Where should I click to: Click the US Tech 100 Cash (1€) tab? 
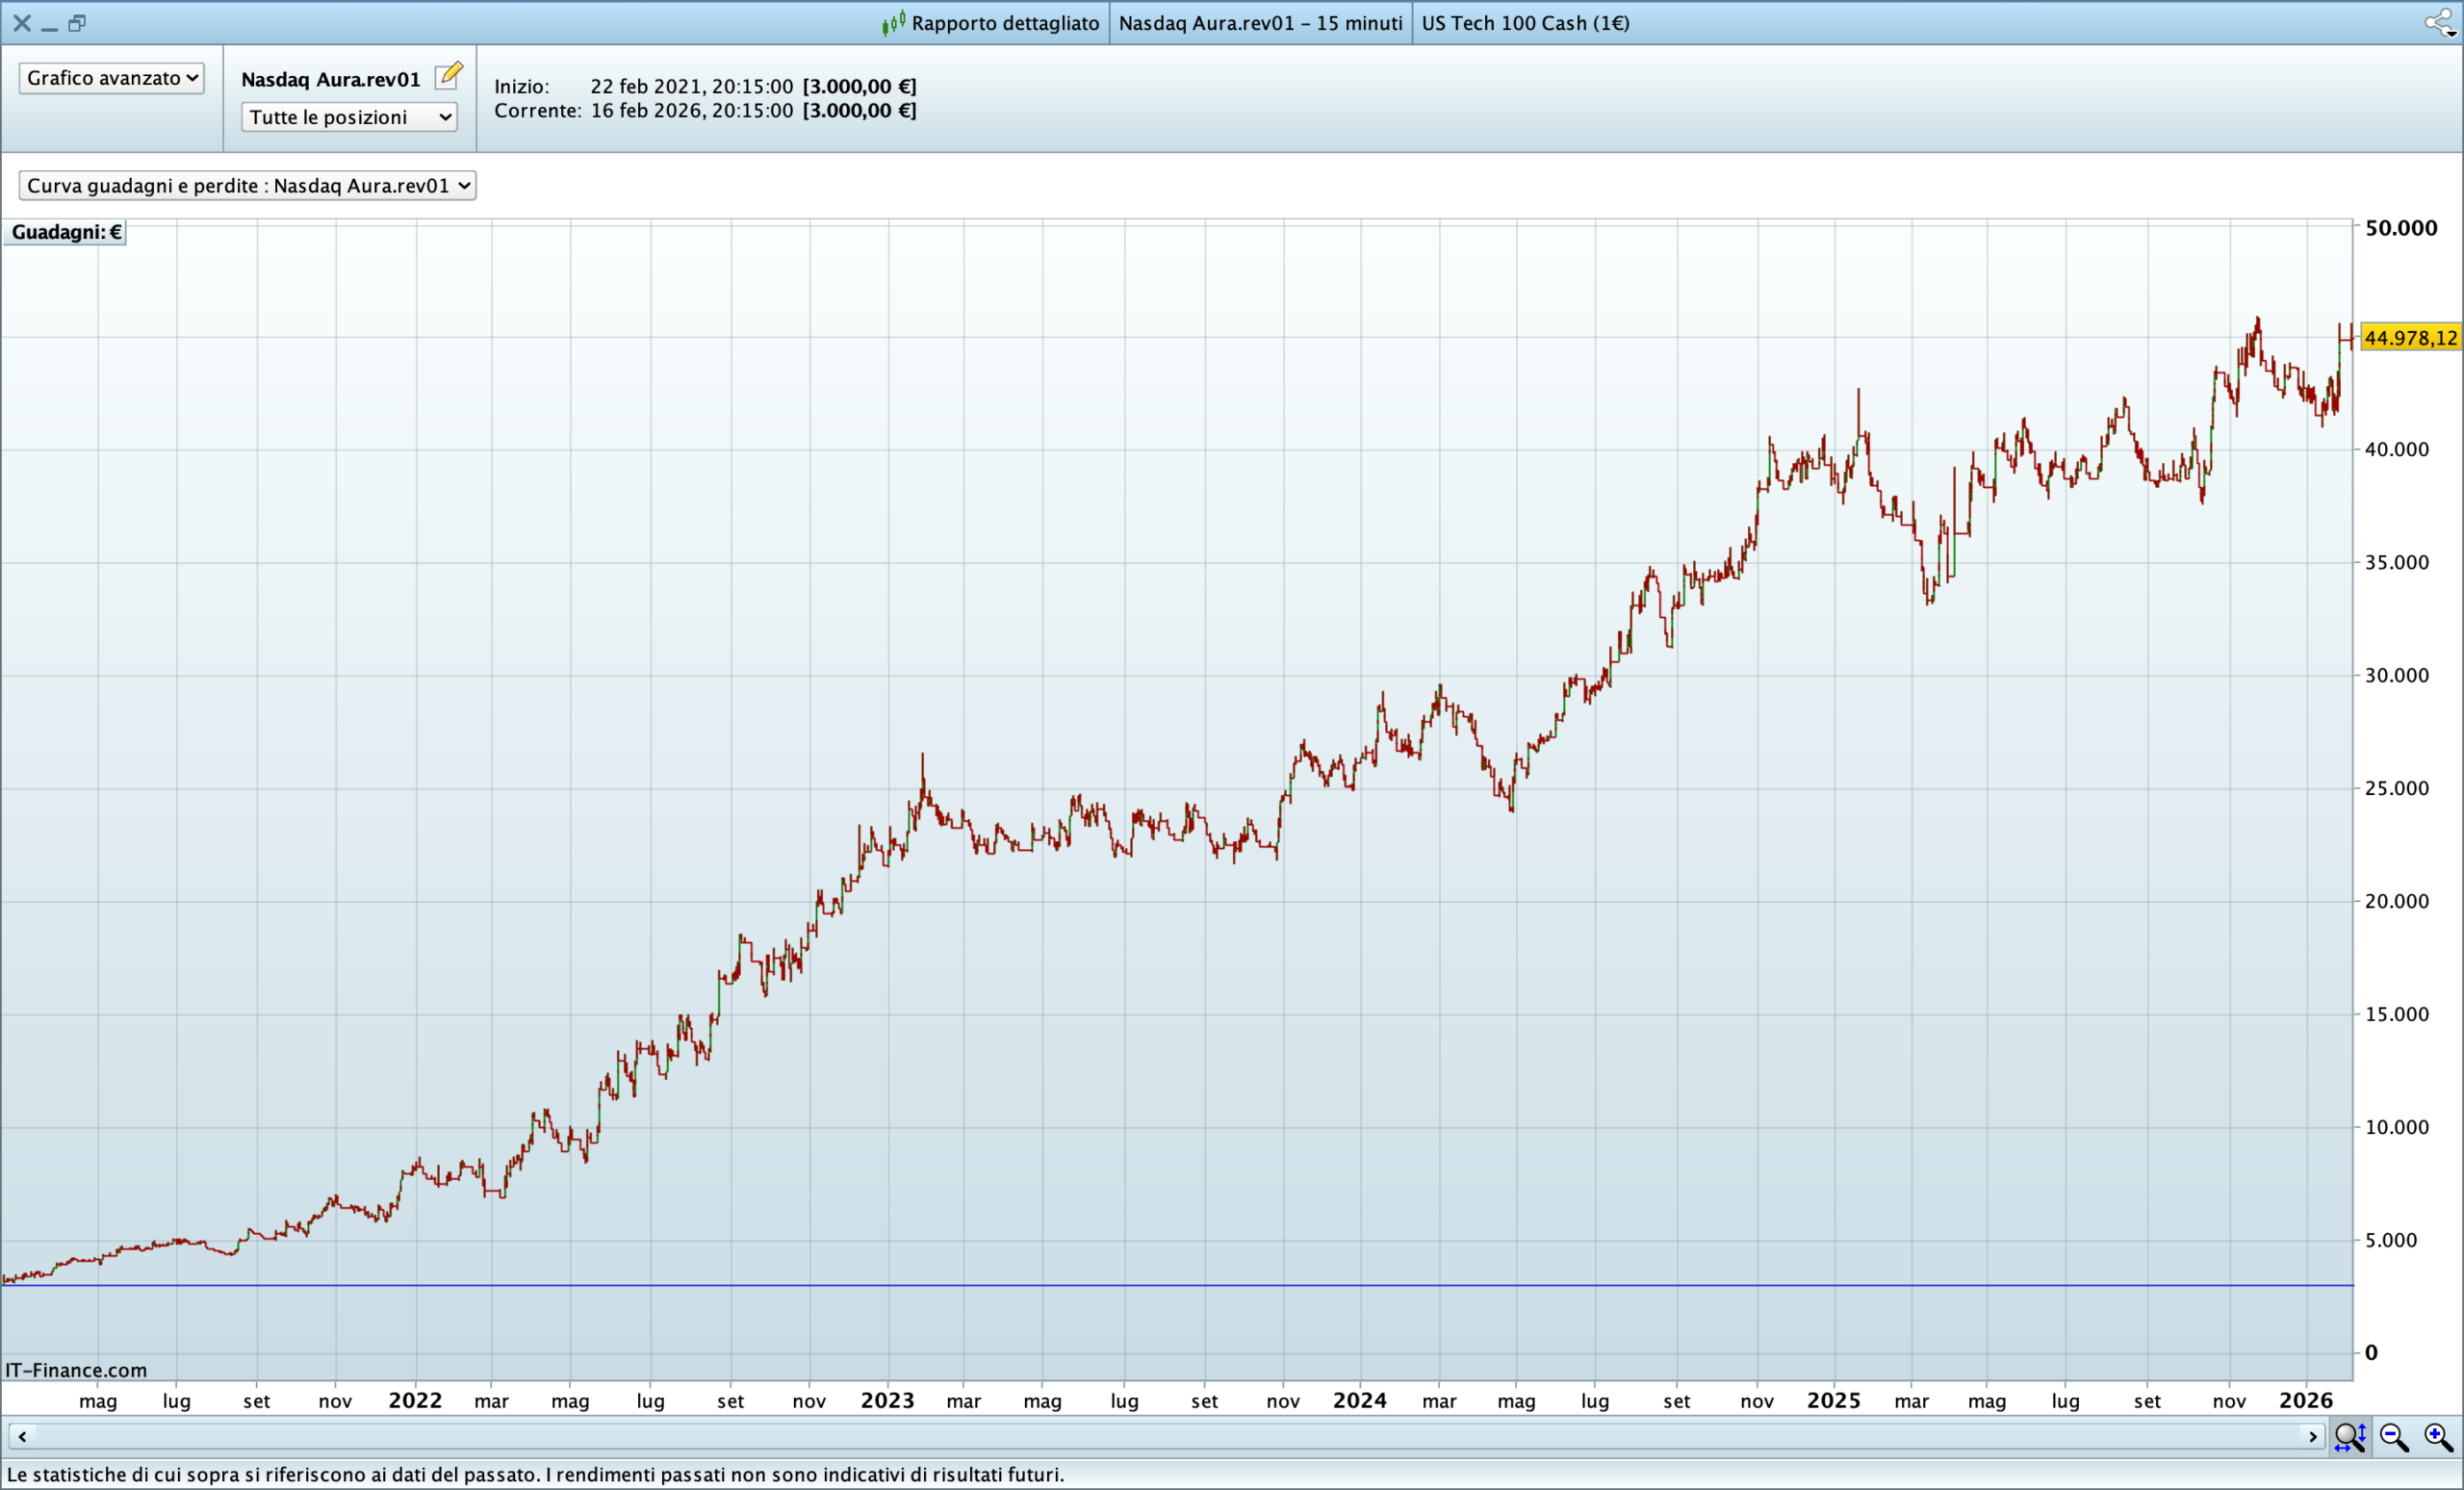[x=1525, y=23]
